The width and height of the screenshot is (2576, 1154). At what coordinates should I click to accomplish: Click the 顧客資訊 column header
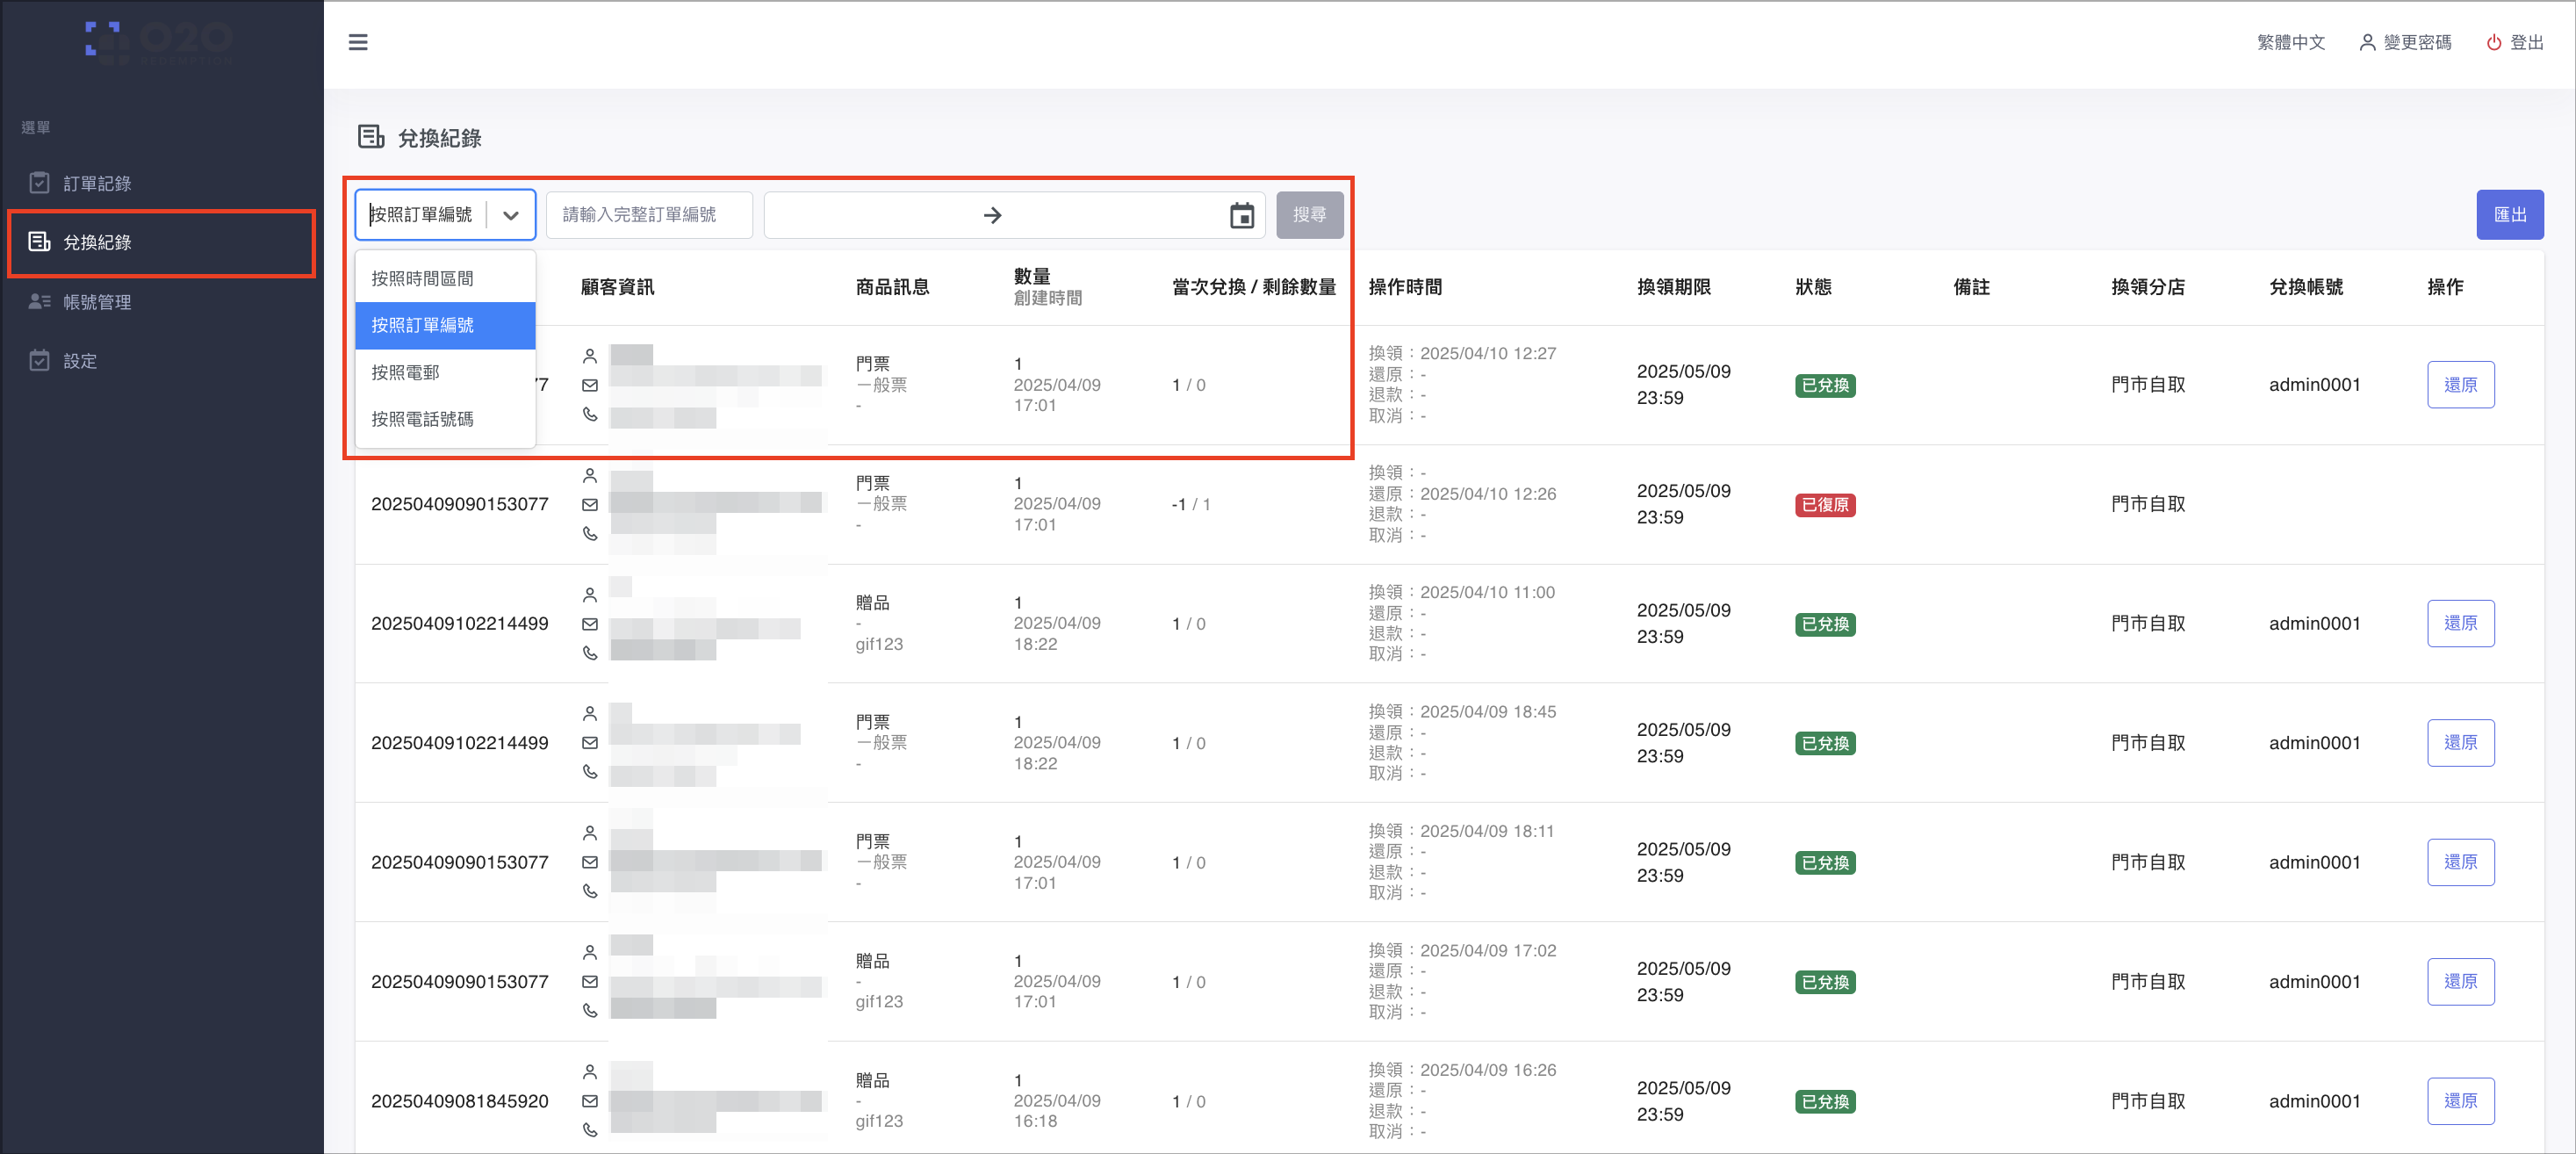pyautogui.click(x=617, y=287)
